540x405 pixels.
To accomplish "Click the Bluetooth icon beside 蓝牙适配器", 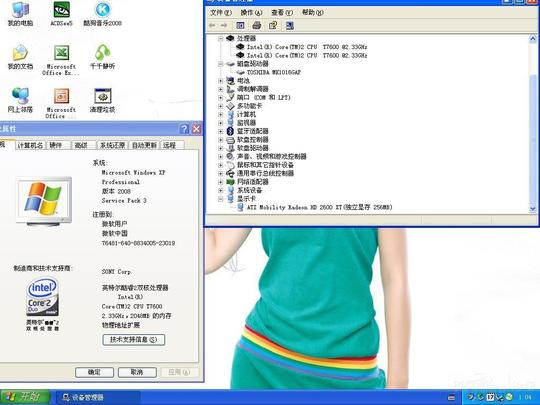I will coord(230,131).
